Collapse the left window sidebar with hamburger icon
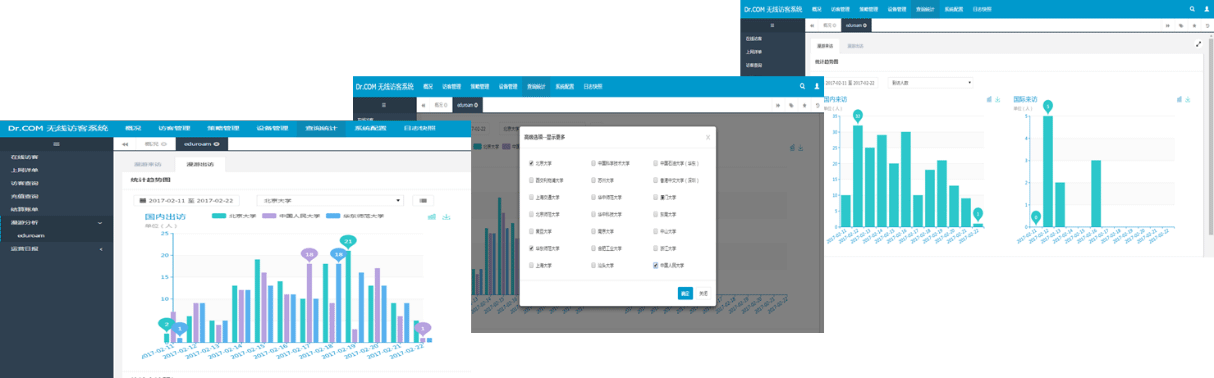 click(56, 144)
